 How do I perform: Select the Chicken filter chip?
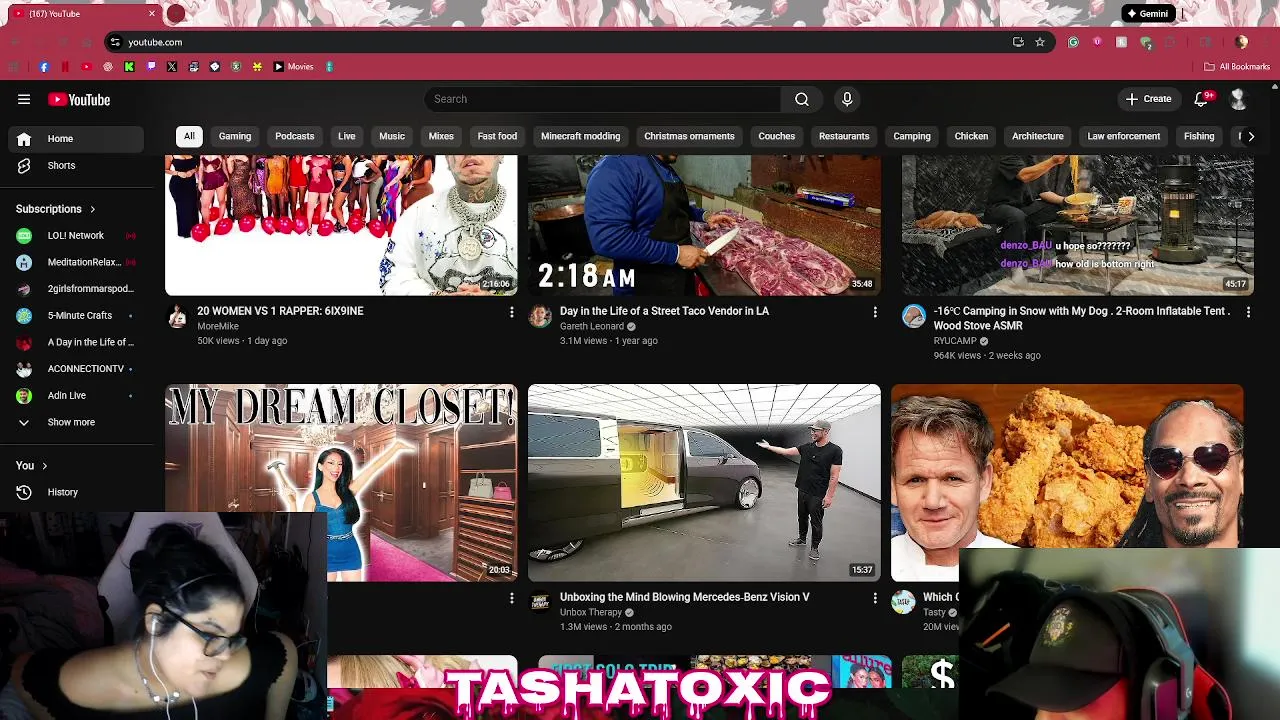coord(971,136)
